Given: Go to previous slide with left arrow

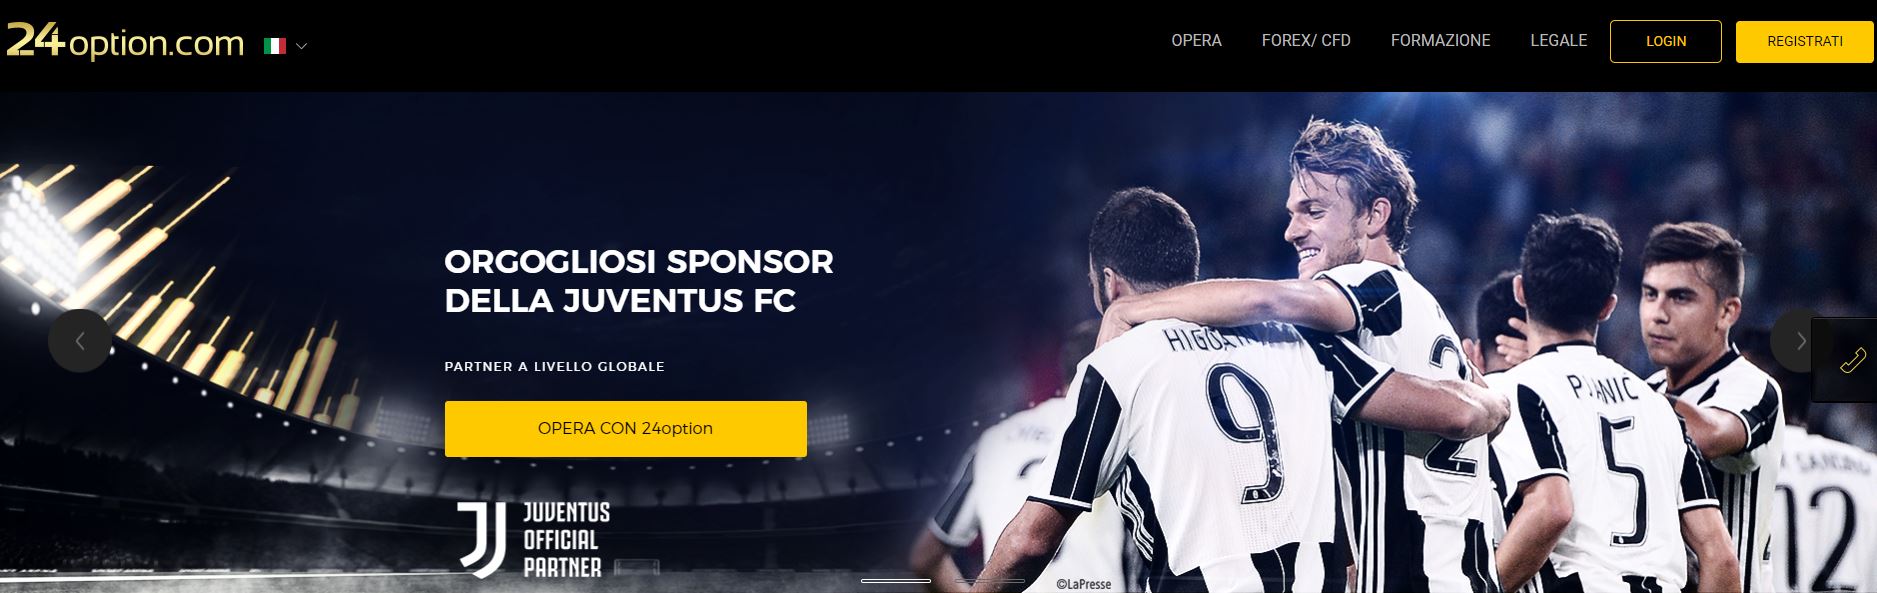Looking at the screenshot, I should (80, 341).
